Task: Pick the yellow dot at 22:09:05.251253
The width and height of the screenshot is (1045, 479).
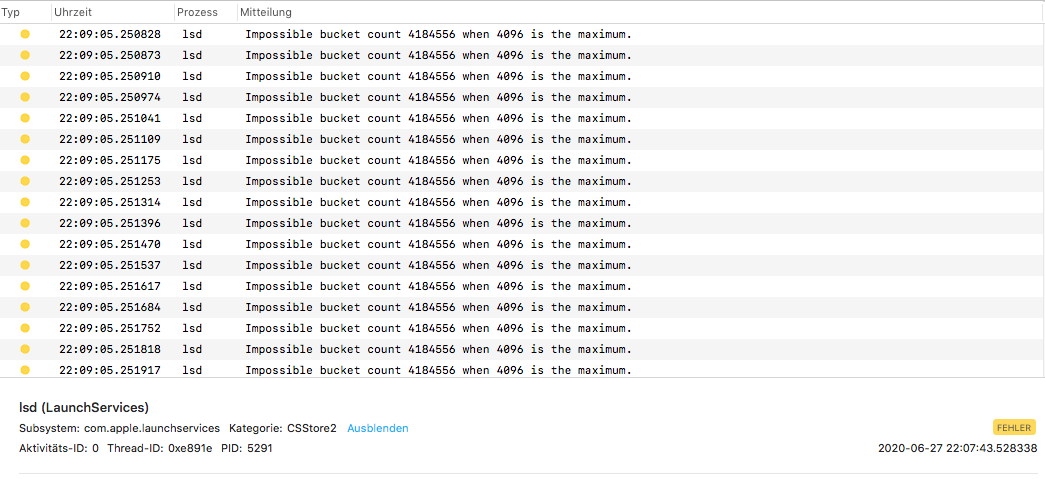Action: pyautogui.click(x=25, y=181)
